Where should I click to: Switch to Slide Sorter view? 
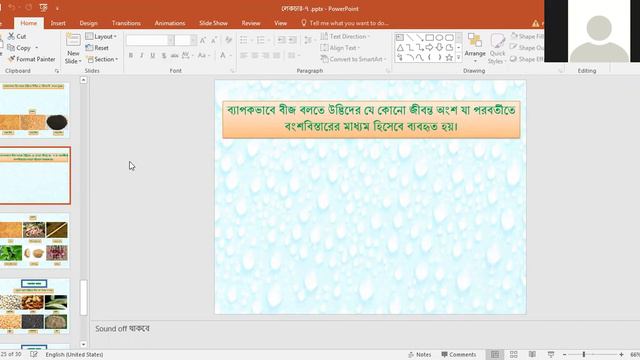(x=513, y=354)
